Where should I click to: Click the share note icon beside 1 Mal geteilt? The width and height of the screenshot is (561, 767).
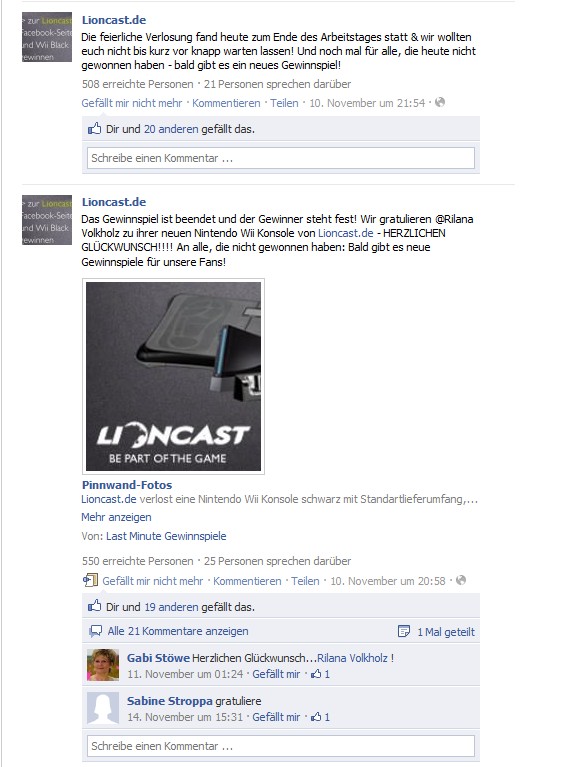coord(404,631)
